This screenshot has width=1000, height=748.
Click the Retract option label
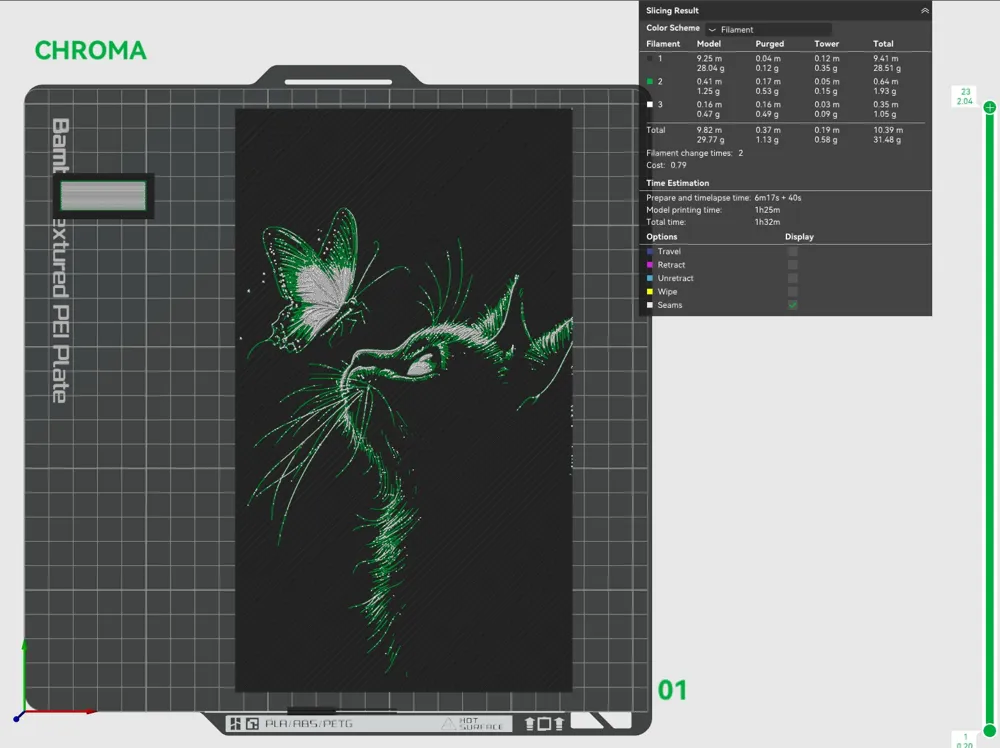pos(671,265)
